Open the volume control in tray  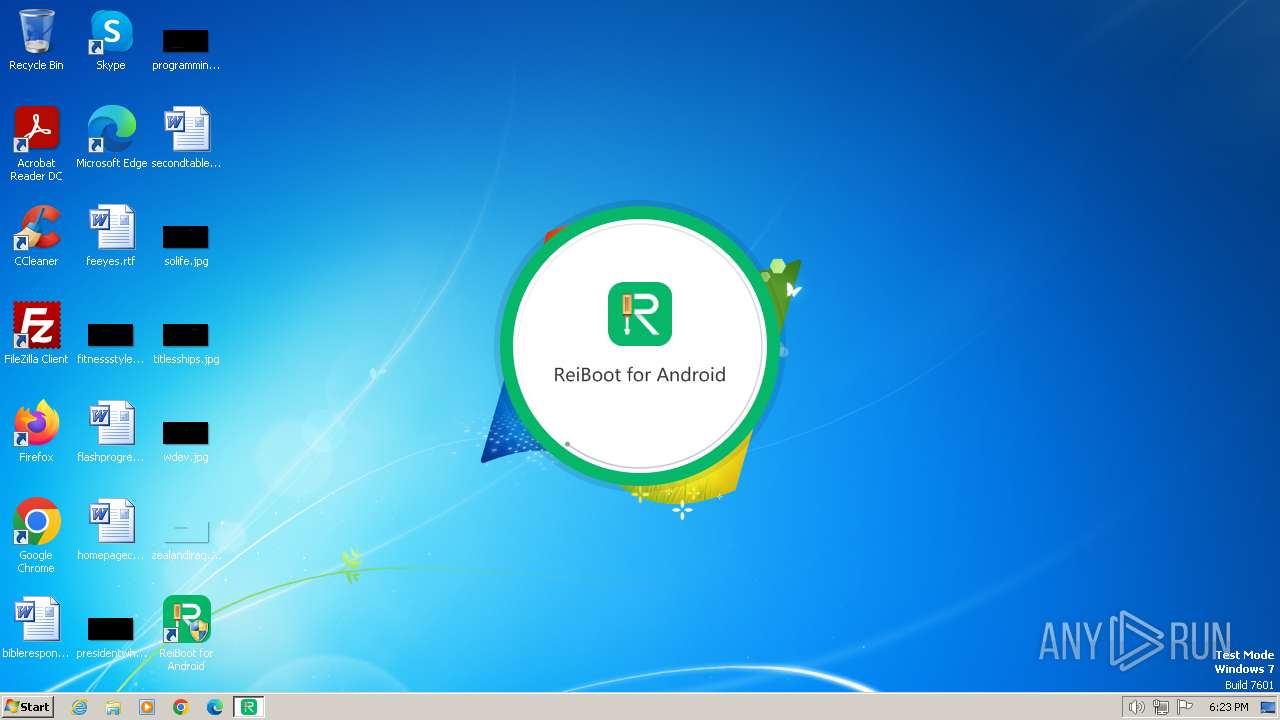[1136, 707]
